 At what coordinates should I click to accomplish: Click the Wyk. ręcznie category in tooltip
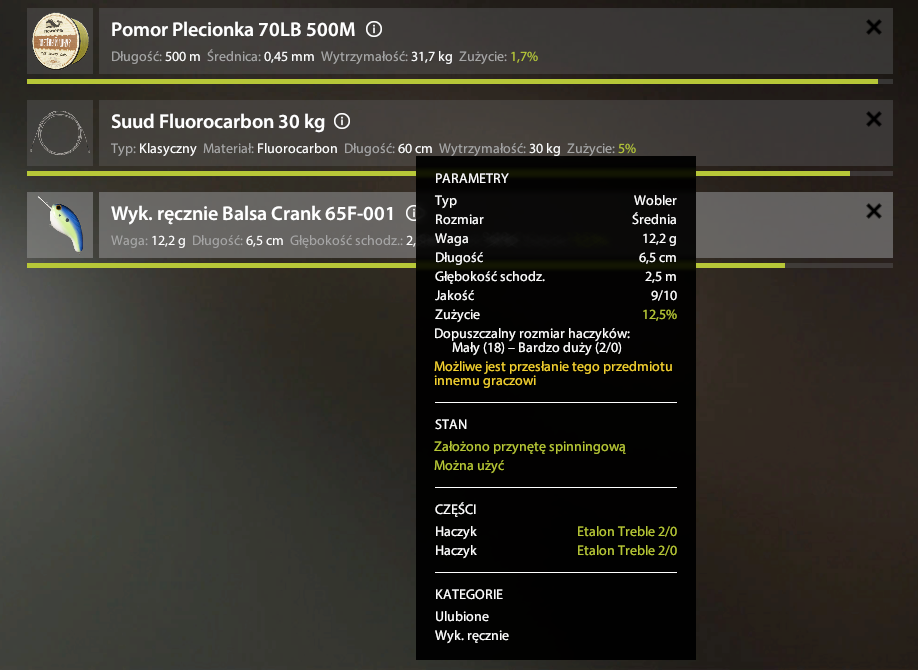pos(472,636)
